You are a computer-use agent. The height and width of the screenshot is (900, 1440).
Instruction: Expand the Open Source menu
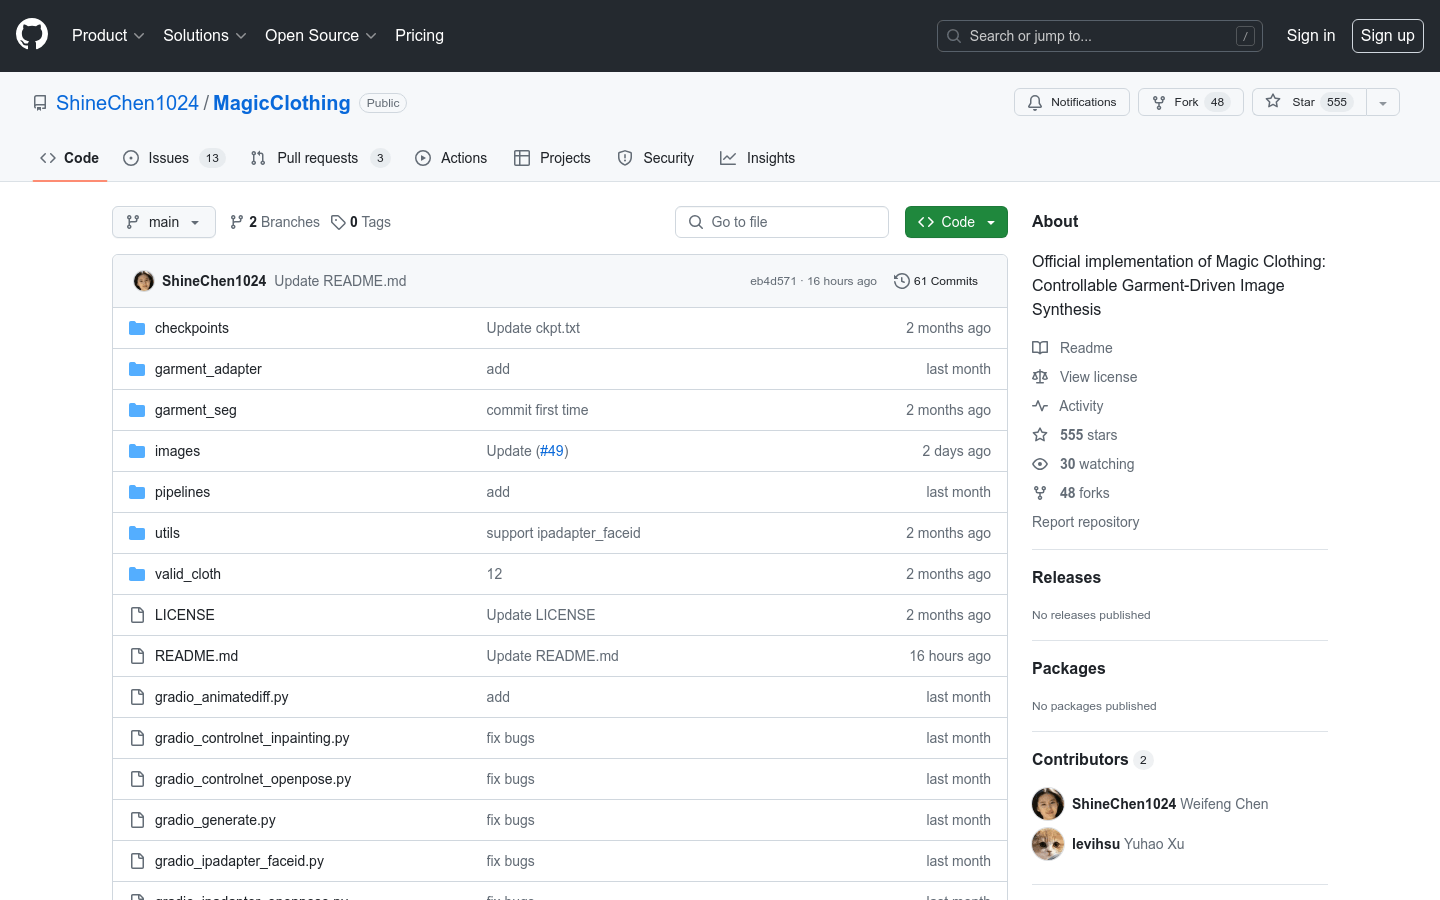click(x=320, y=35)
